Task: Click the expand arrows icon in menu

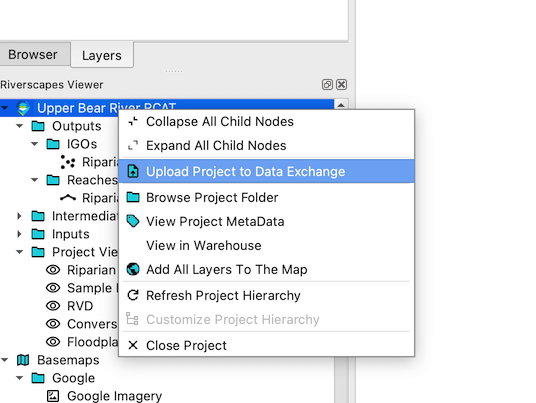Action: (x=133, y=145)
